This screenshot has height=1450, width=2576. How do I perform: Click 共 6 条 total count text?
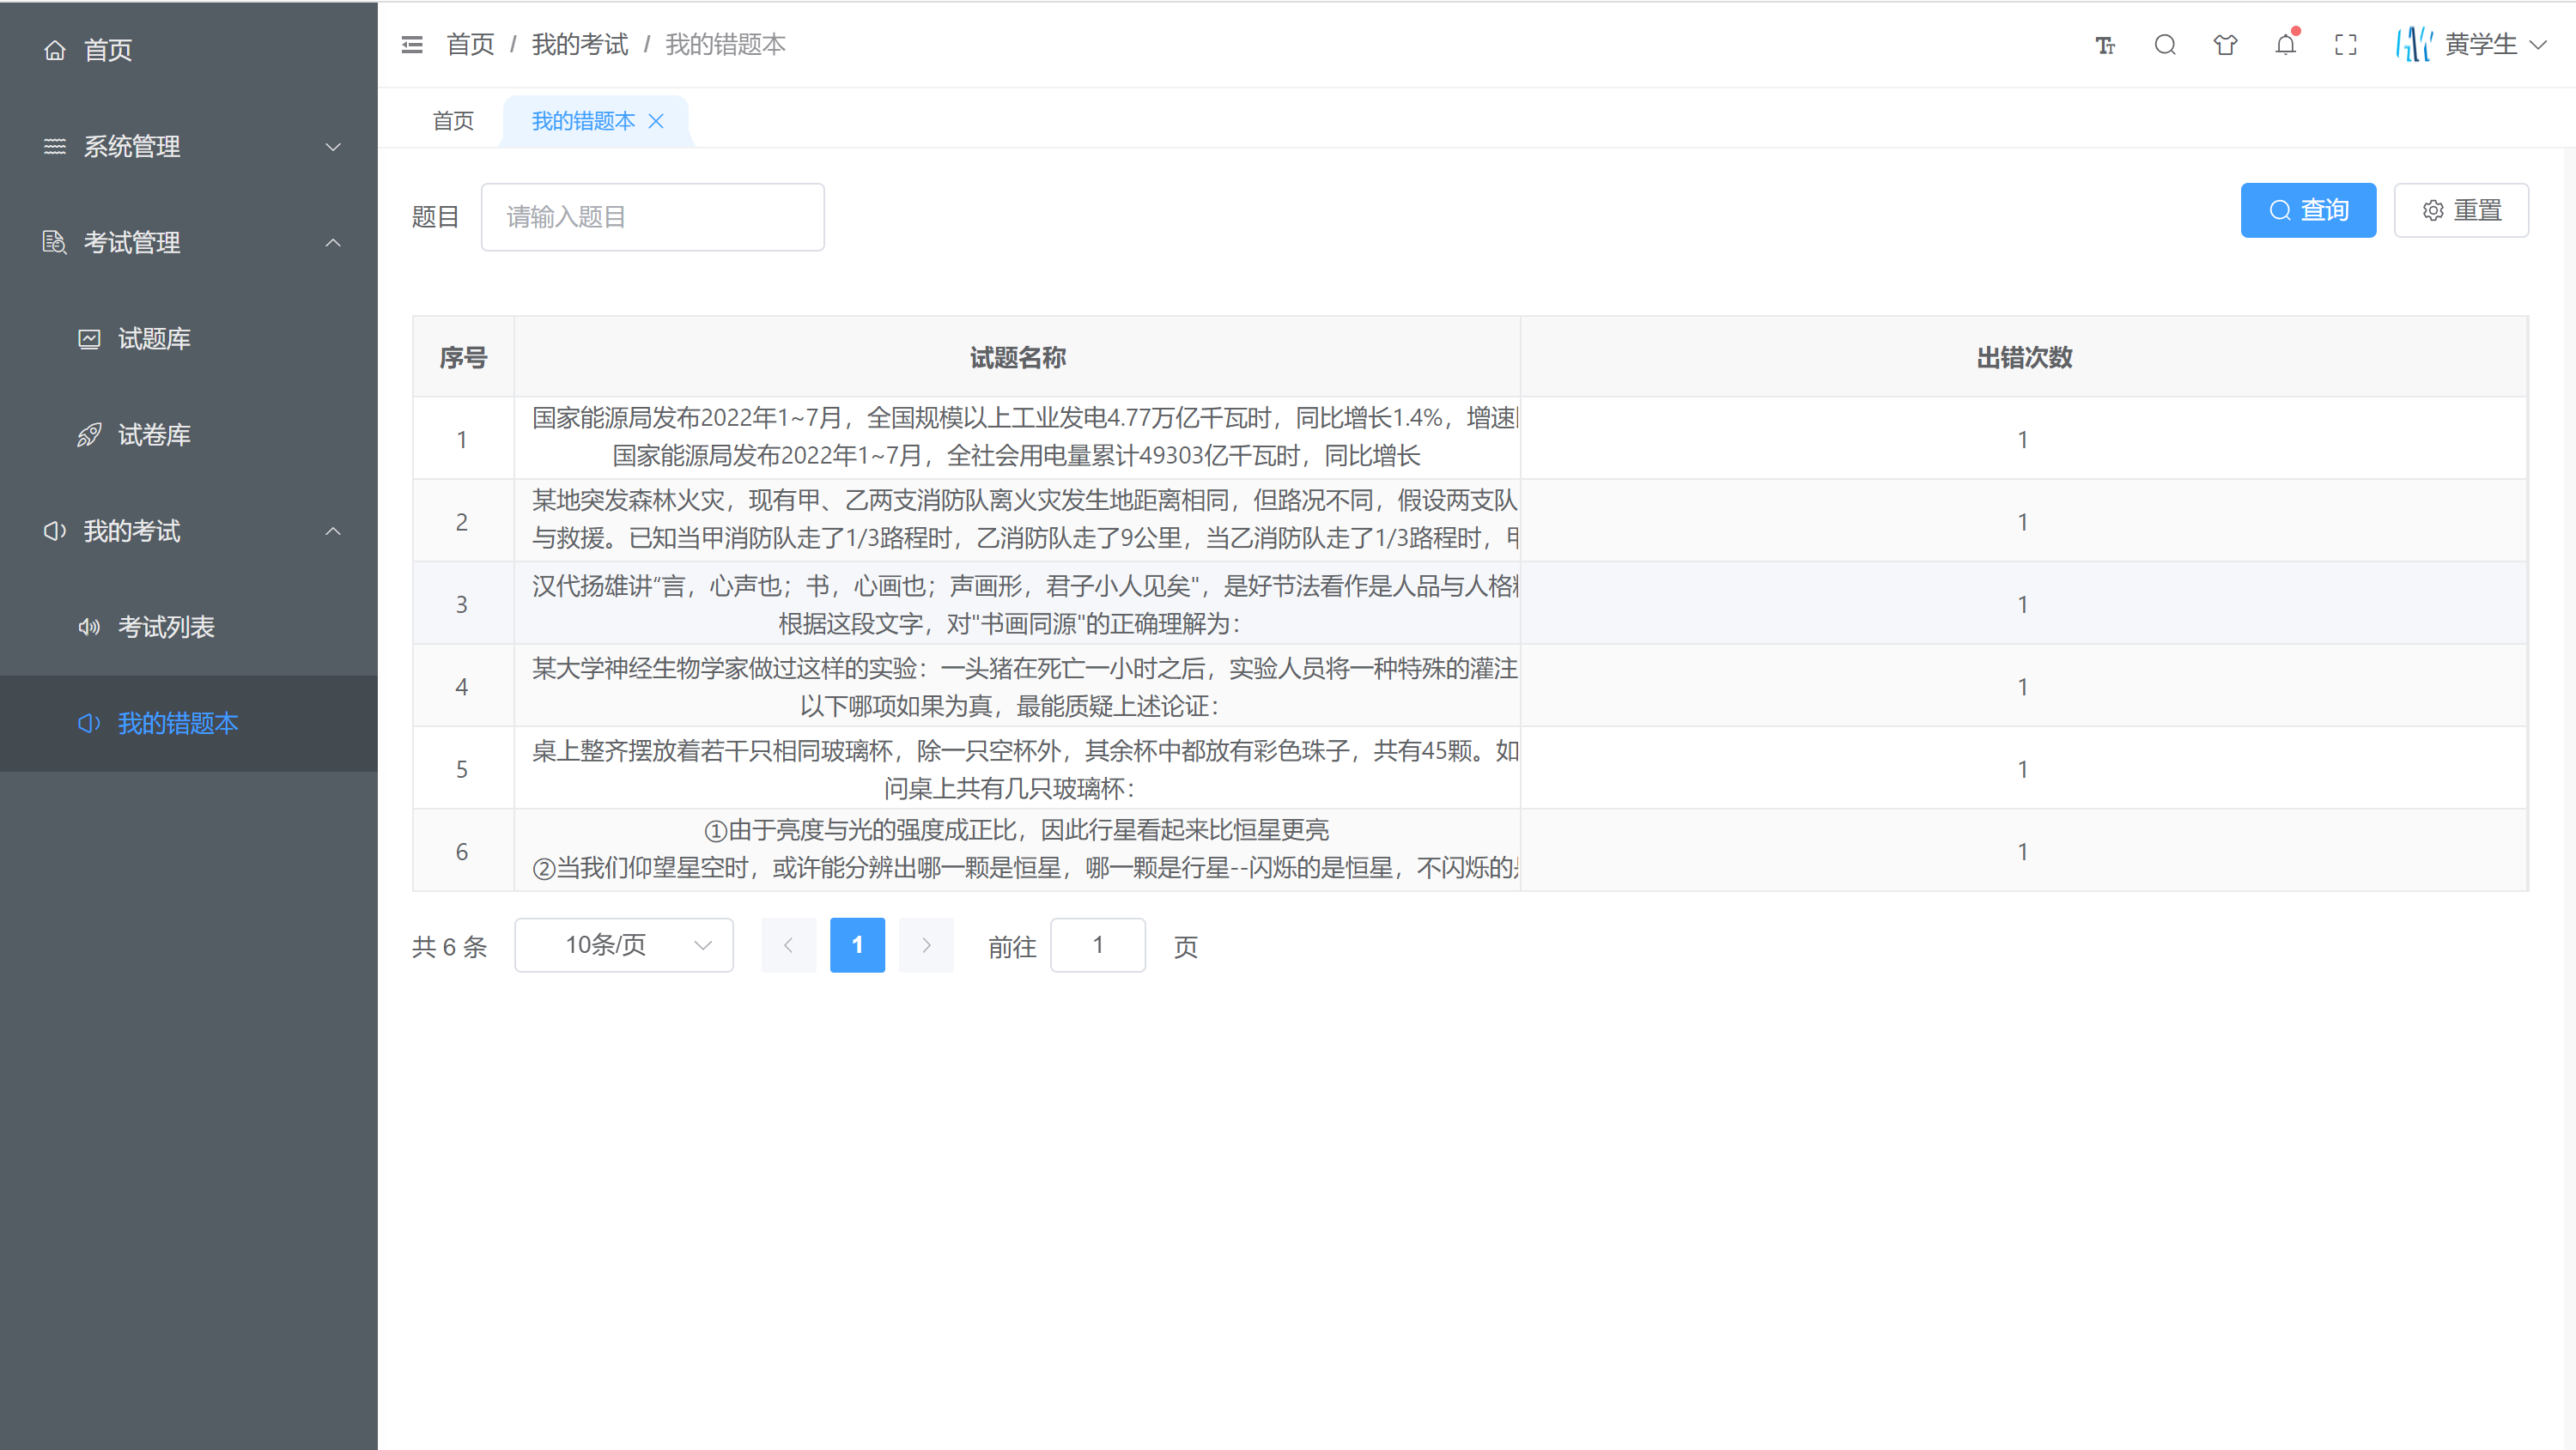pyautogui.click(x=449, y=947)
